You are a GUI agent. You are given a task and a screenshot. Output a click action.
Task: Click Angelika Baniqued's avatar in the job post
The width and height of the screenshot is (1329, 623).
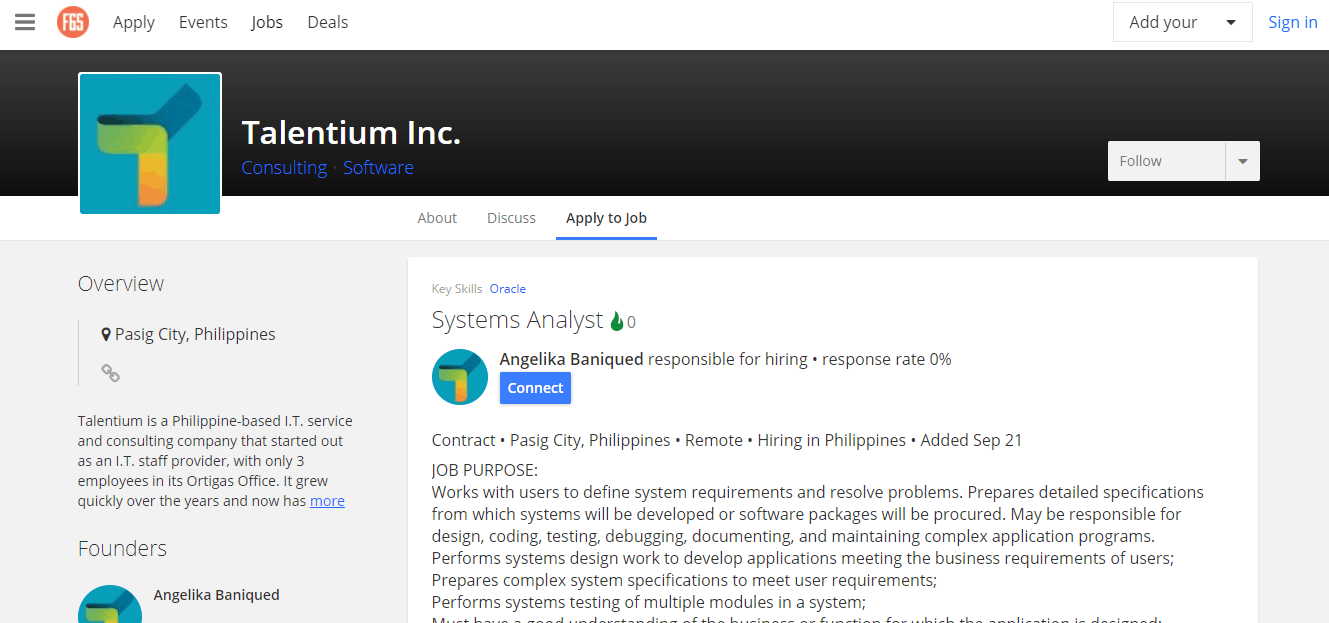click(x=460, y=377)
